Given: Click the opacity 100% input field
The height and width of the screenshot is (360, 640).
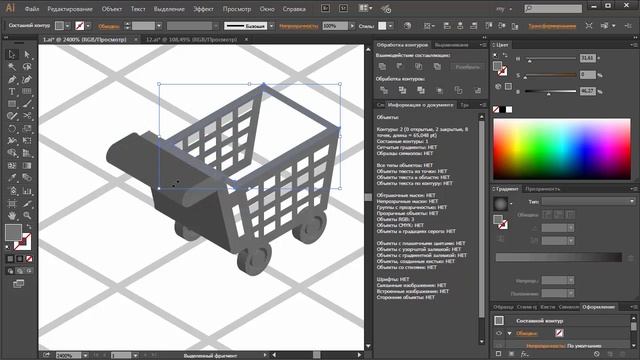Looking at the screenshot, I should point(335,26).
